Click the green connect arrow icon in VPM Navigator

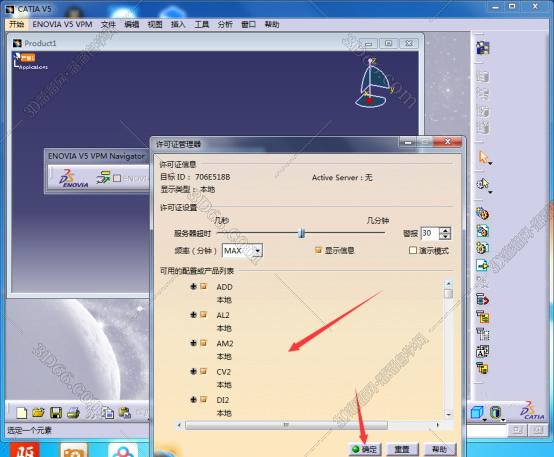(103, 177)
